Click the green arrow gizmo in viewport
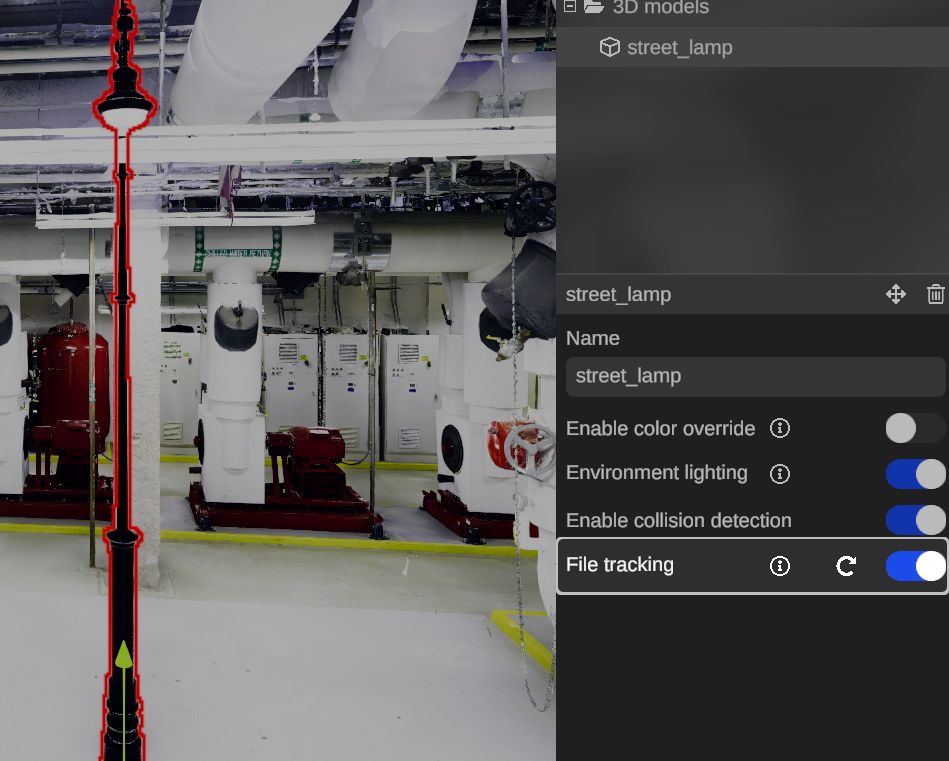The height and width of the screenshot is (761, 949). point(123,656)
